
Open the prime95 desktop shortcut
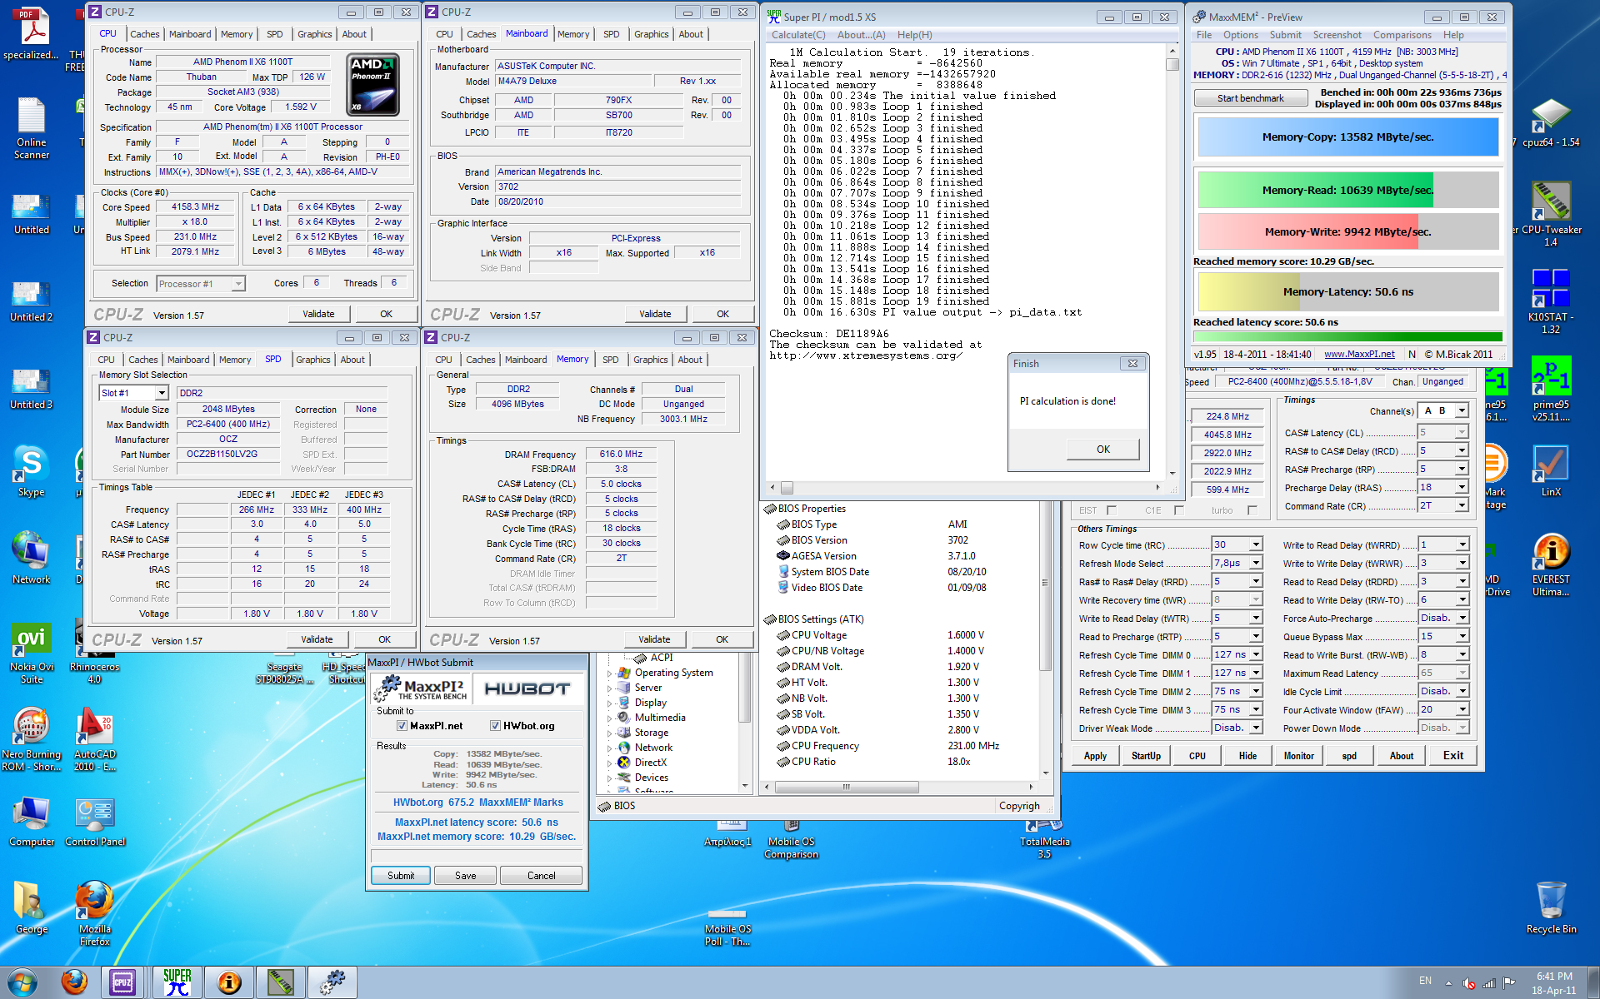point(1551,389)
